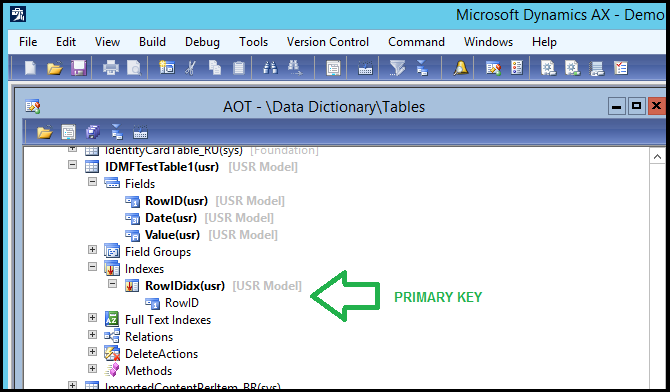Click the AOT window system menu icon

click(x=32, y=106)
